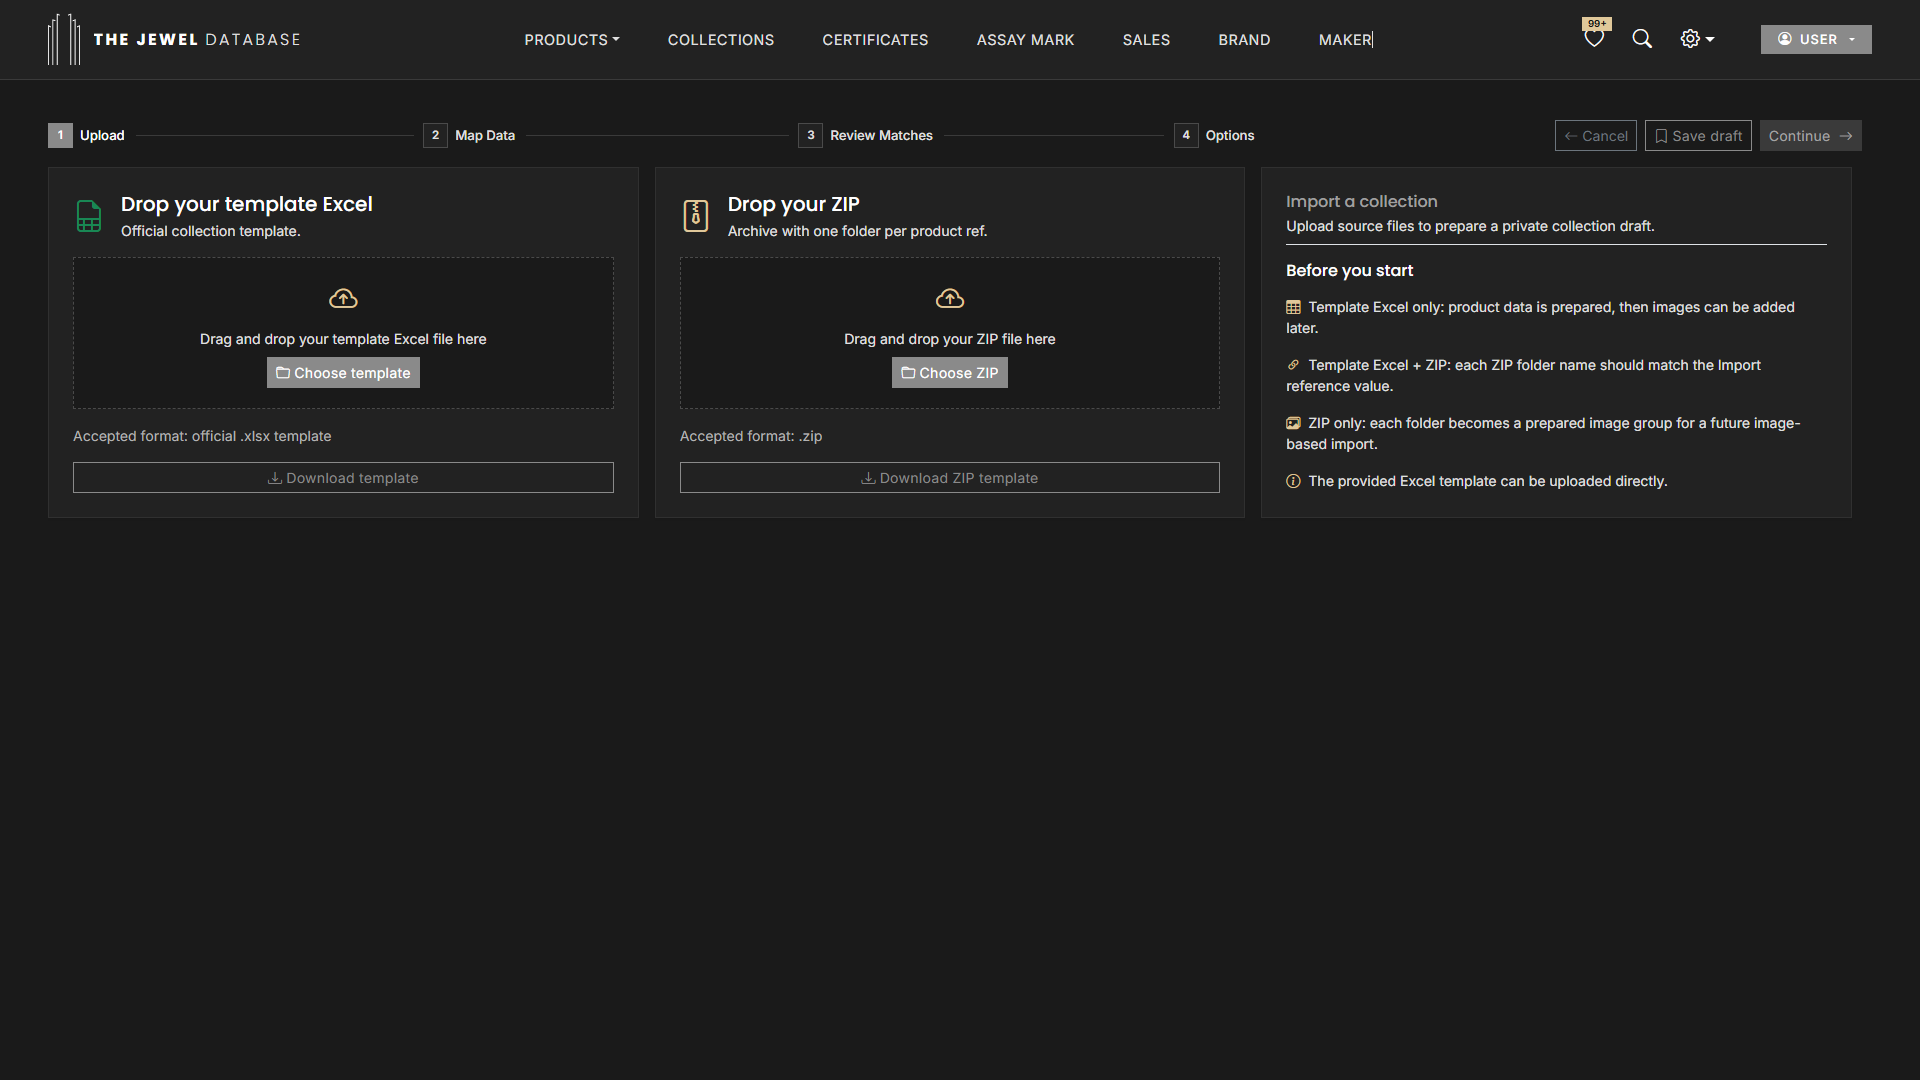Save the import as draft
The image size is (1920, 1080).
coord(1698,136)
